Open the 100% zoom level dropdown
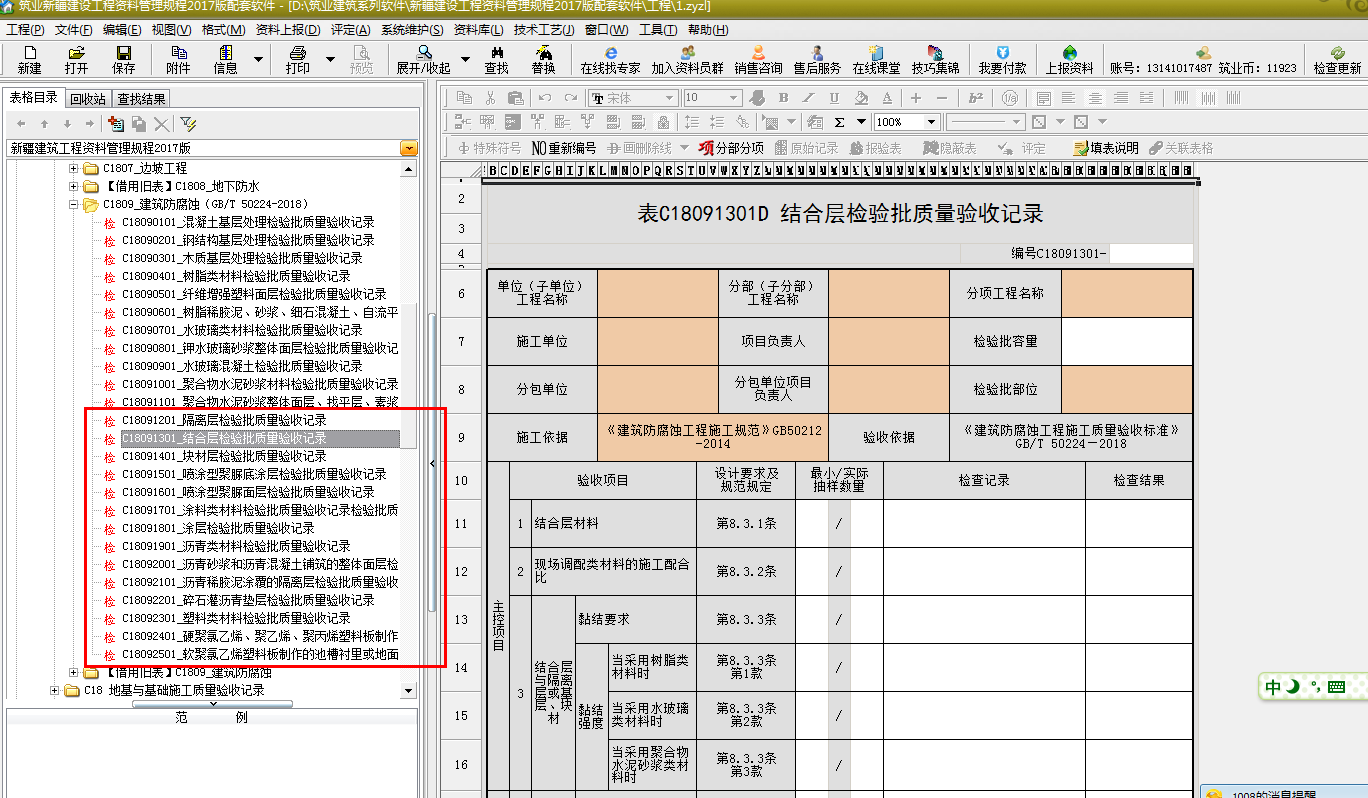 click(x=931, y=122)
